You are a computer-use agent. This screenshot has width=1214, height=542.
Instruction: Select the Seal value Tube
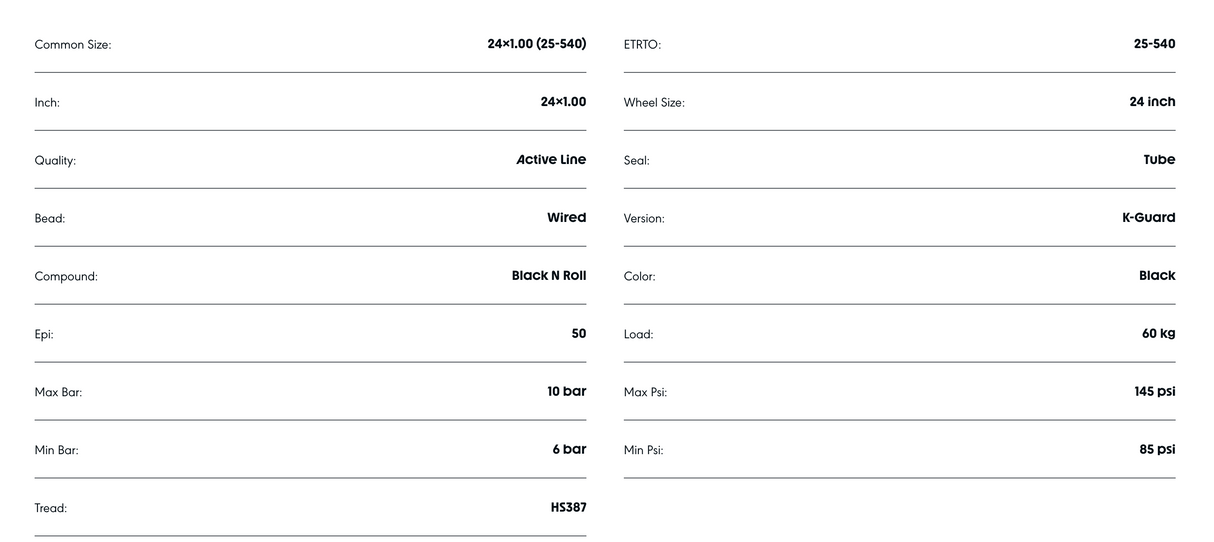pos(1159,160)
